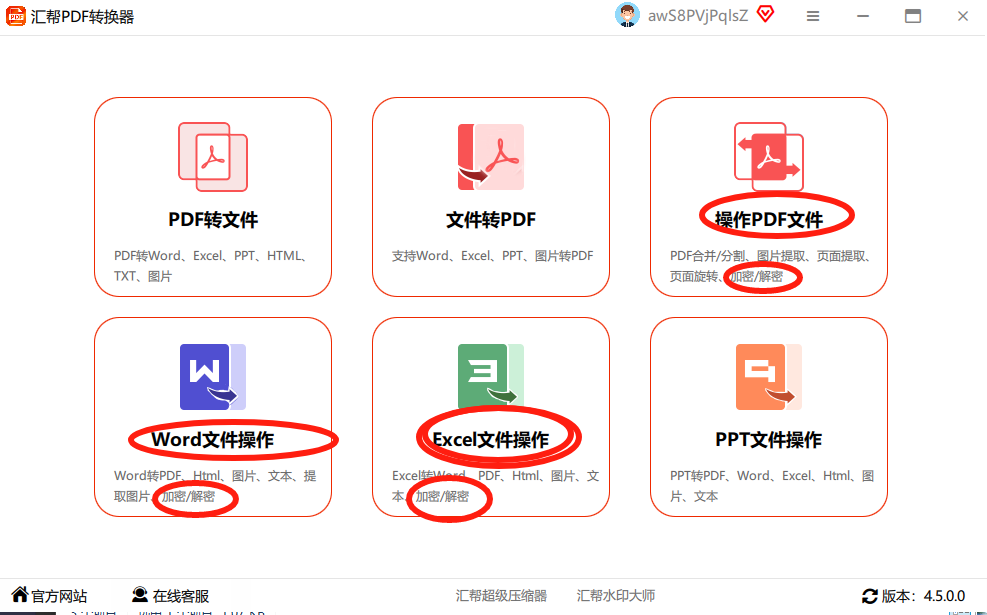Click the refresh version check icon
This screenshot has width=987, height=615.
(x=870, y=595)
